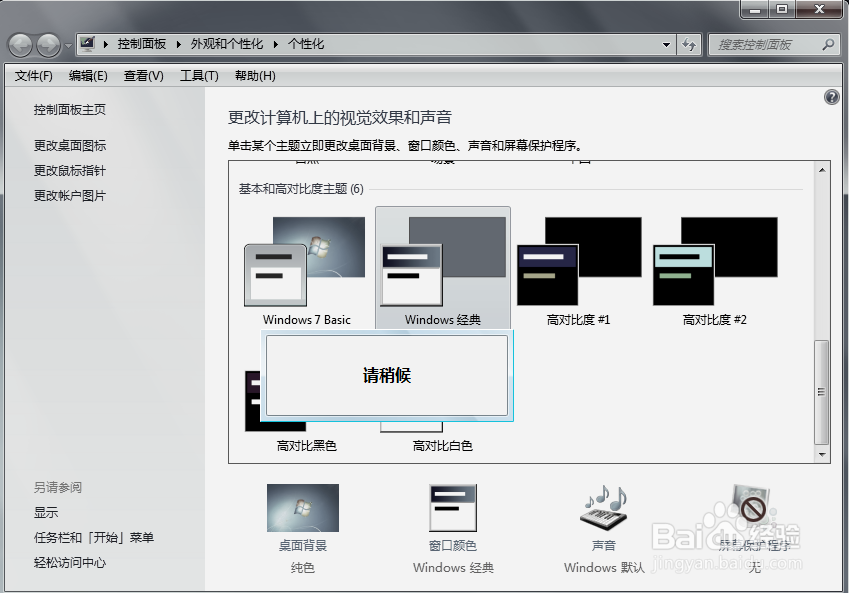Image resolution: width=849 pixels, height=593 pixels.
Task: Open the address bar history dropdown
Action: 667,45
